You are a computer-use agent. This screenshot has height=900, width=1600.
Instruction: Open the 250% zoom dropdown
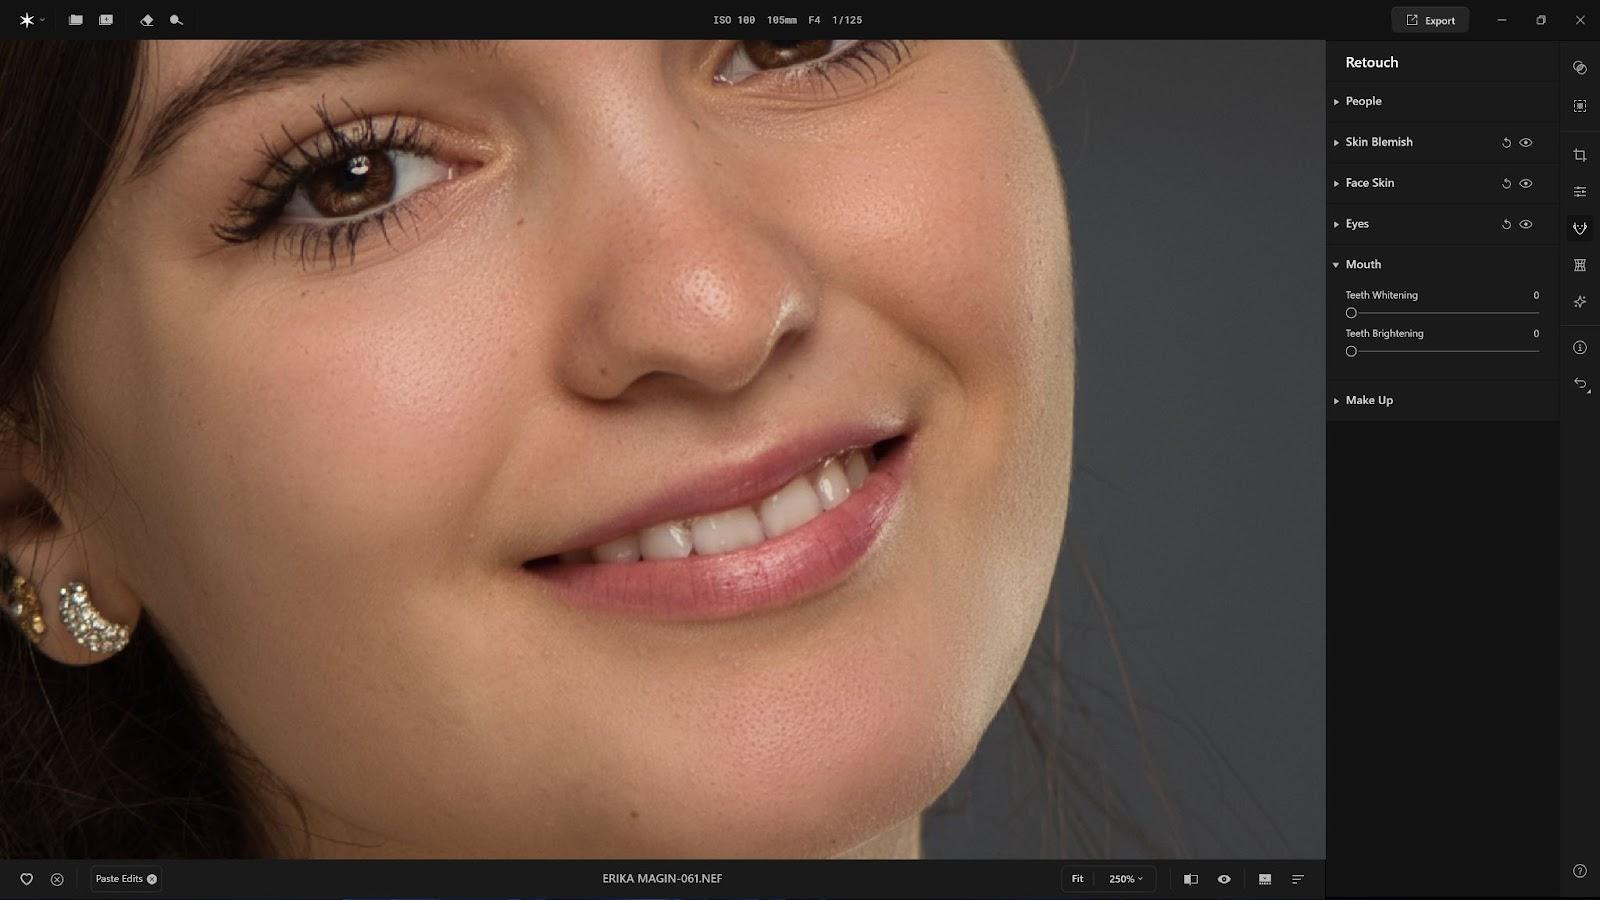(1125, 879)
